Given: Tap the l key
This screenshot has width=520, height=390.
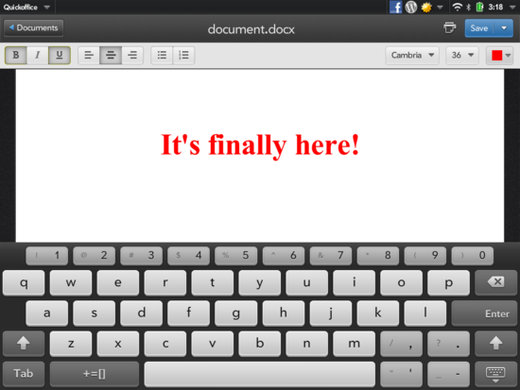Looking at the screenshot, I should pos(425,313).
